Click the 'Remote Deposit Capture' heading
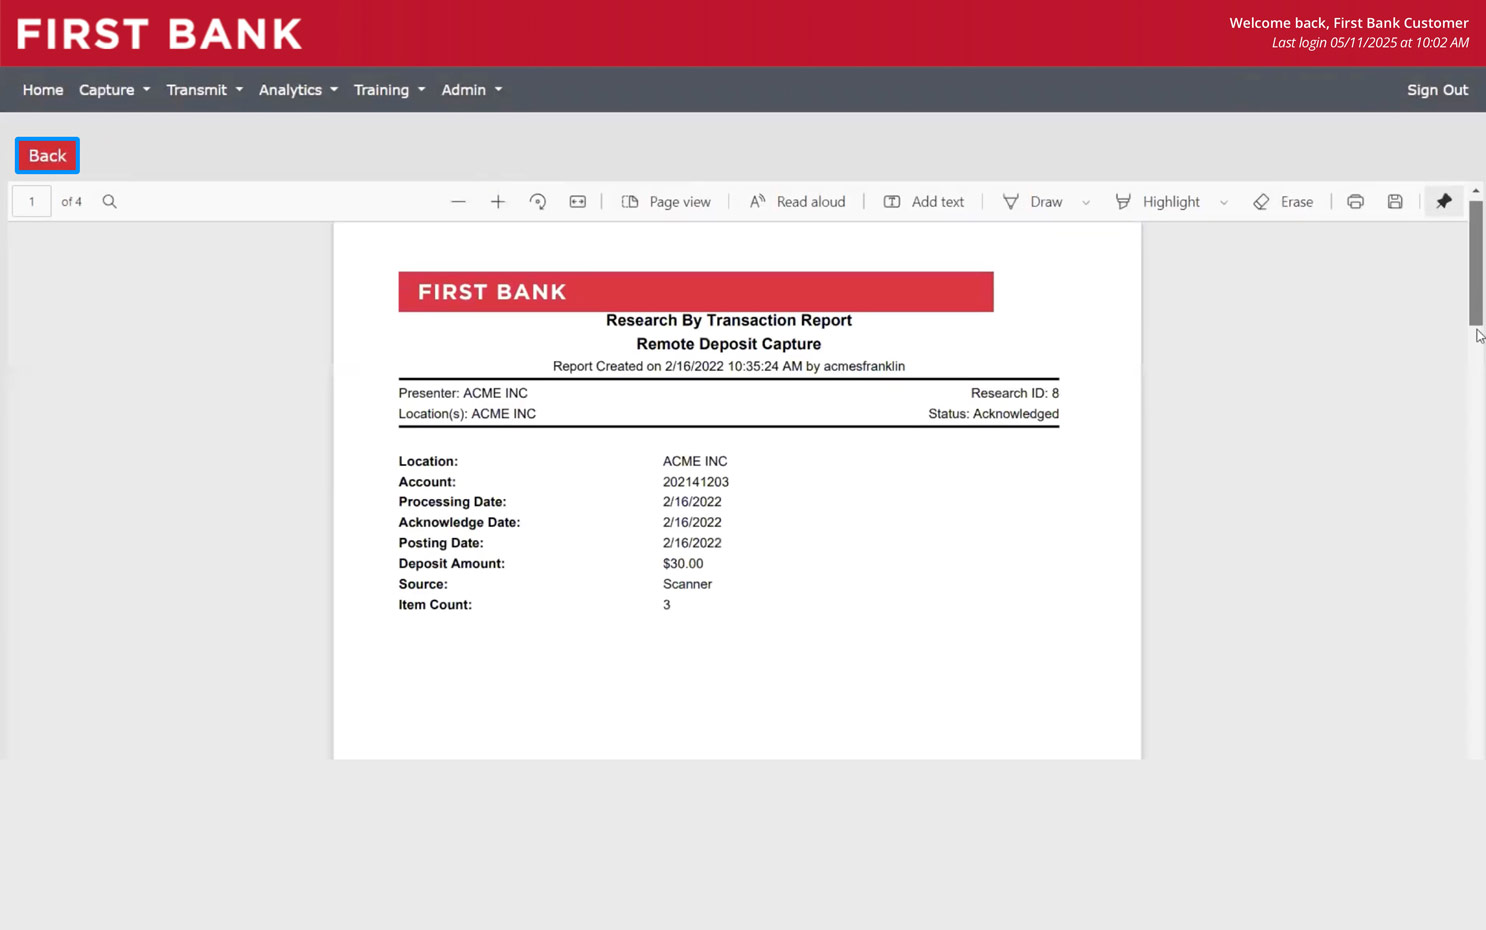Image resolution: width=1486 pixels, height=930 pixels. click(x=729, y=344)
